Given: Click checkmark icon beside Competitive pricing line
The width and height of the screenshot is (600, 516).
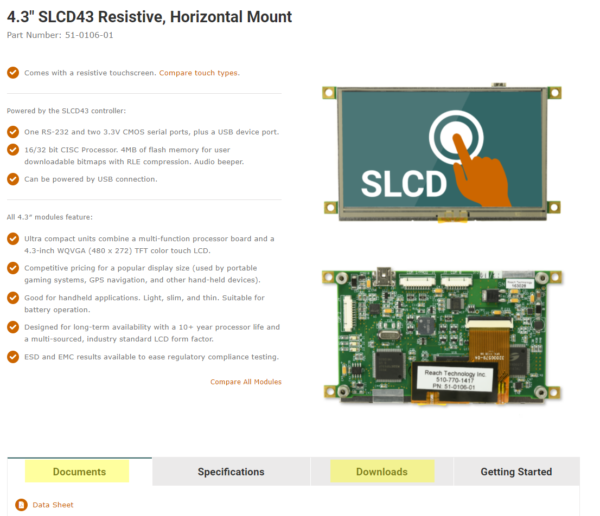Looking at the screenshot, I should [x=13, y=268].
